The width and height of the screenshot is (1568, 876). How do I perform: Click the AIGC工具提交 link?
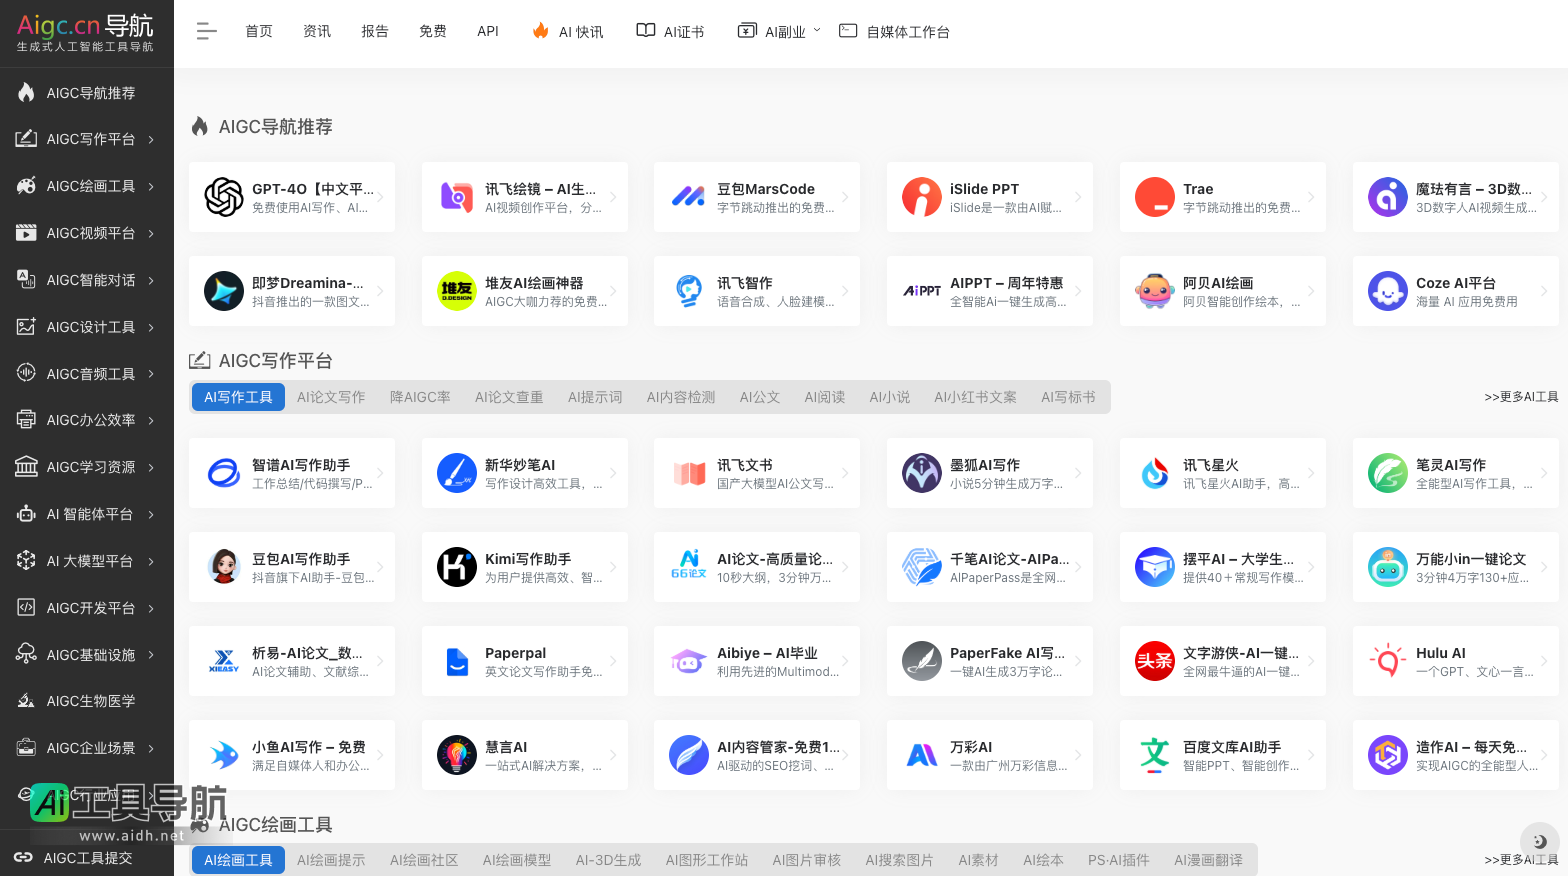click(x=87, y=858)
